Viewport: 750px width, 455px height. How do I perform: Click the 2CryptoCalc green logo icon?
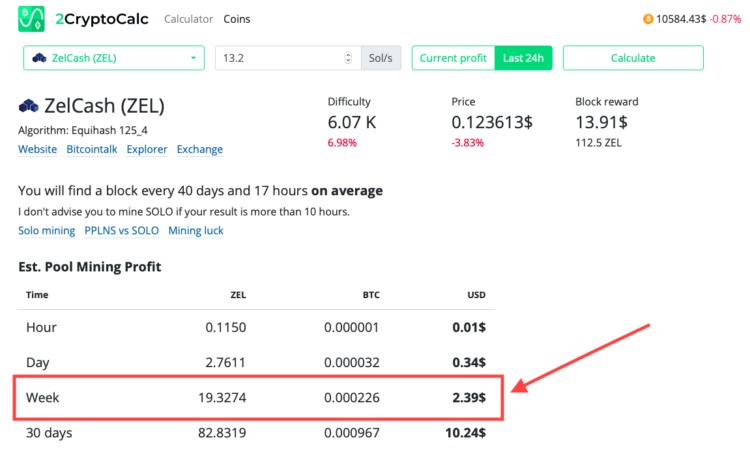(31, 19)
